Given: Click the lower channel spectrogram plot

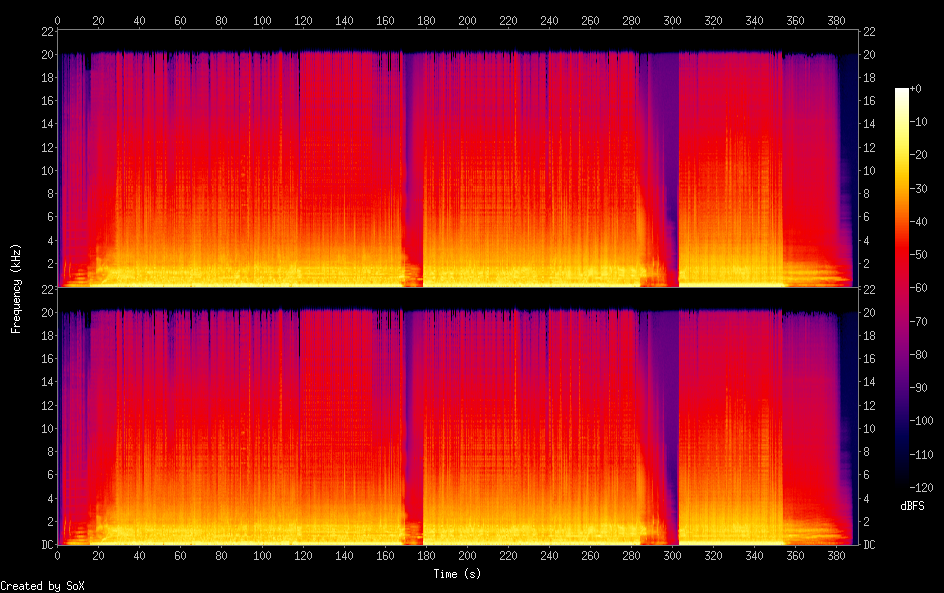Looking at the screenshot, I should (x=458, y=416).
